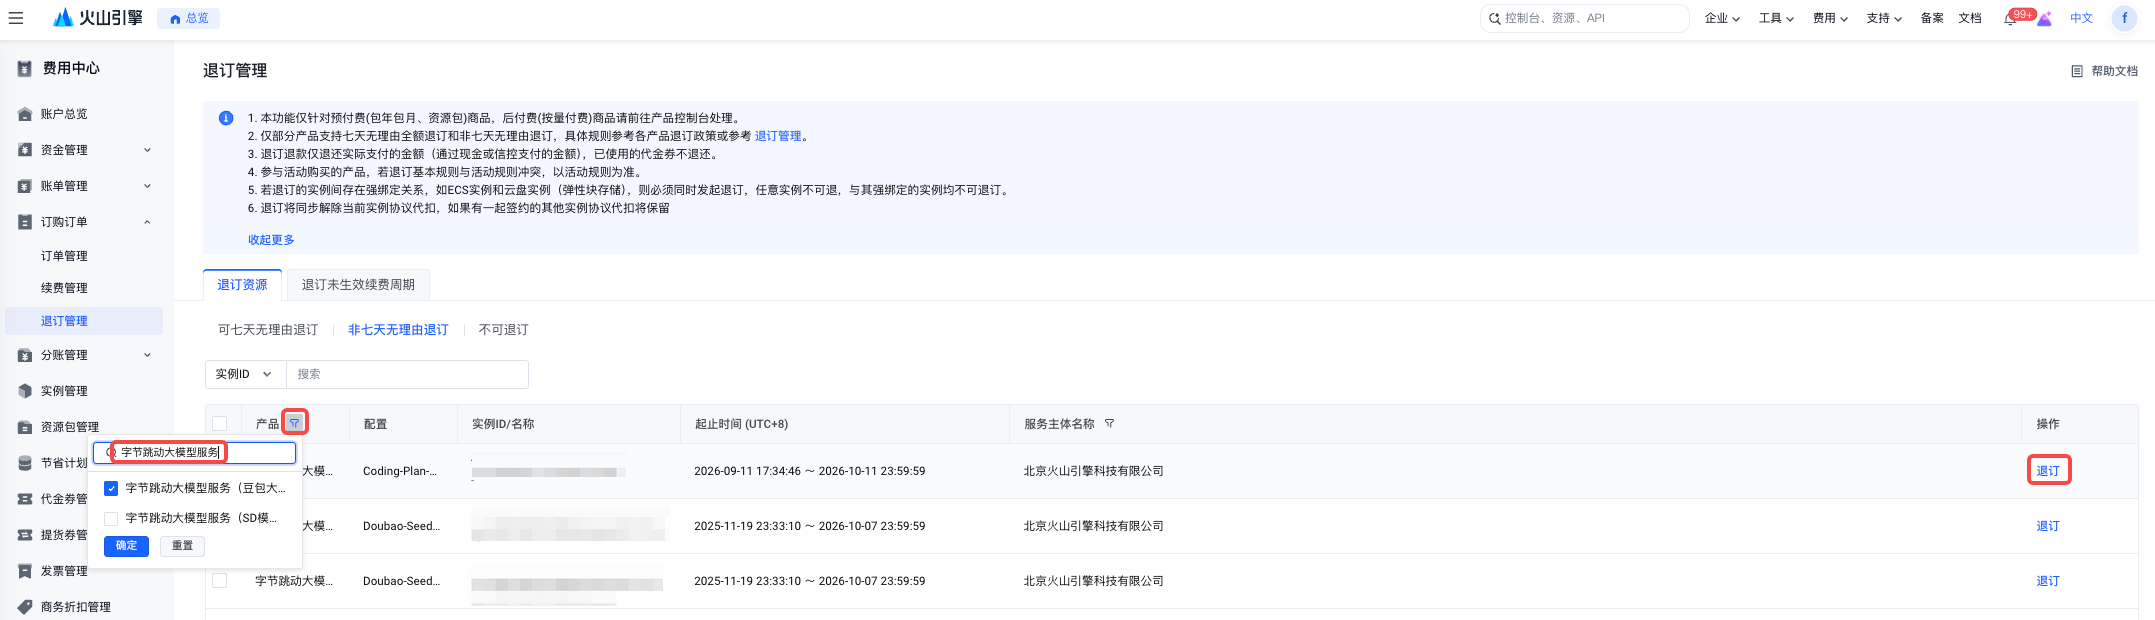Click the 资金管理 sidebar icon
Image resolution: width=2155 pixels, height=620 pixels.
click(25, 150)
